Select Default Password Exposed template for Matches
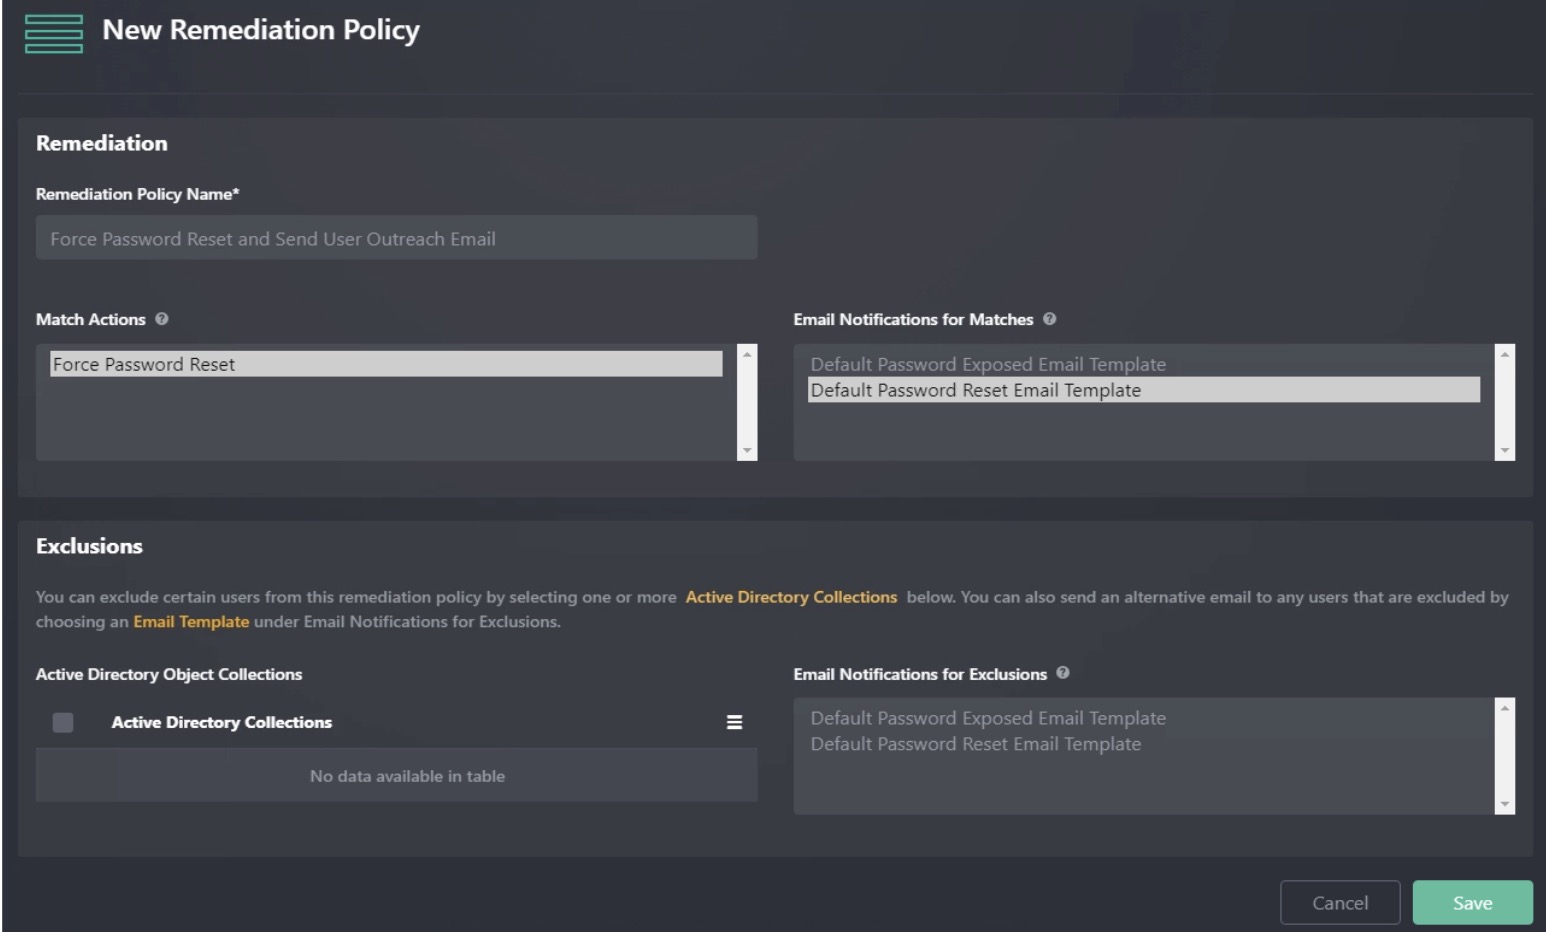The height and width of the screenshot is (932, 1546). click(x=1143, y=364)
